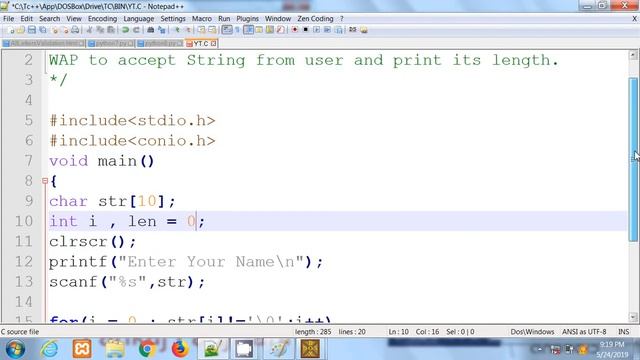Click the Close document toolbar icon
The image size is (640, 360).
click(x=55, y=30)
